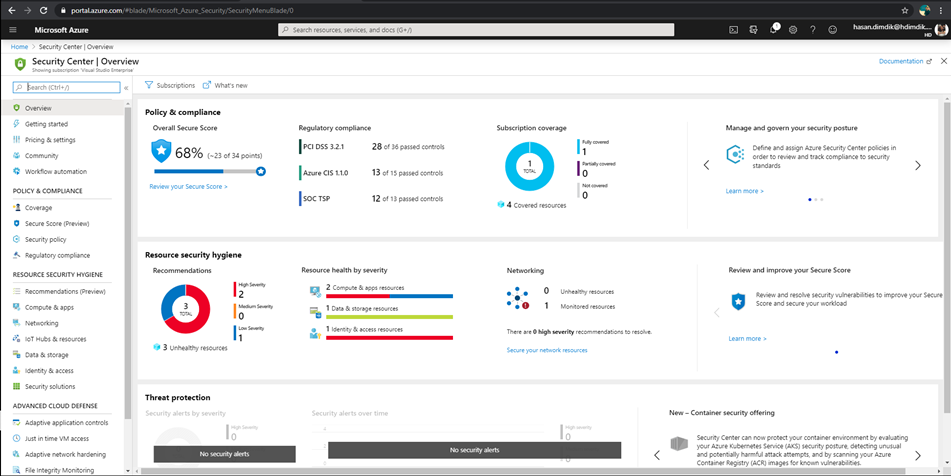Show previous container security card

tap(657, 455)
